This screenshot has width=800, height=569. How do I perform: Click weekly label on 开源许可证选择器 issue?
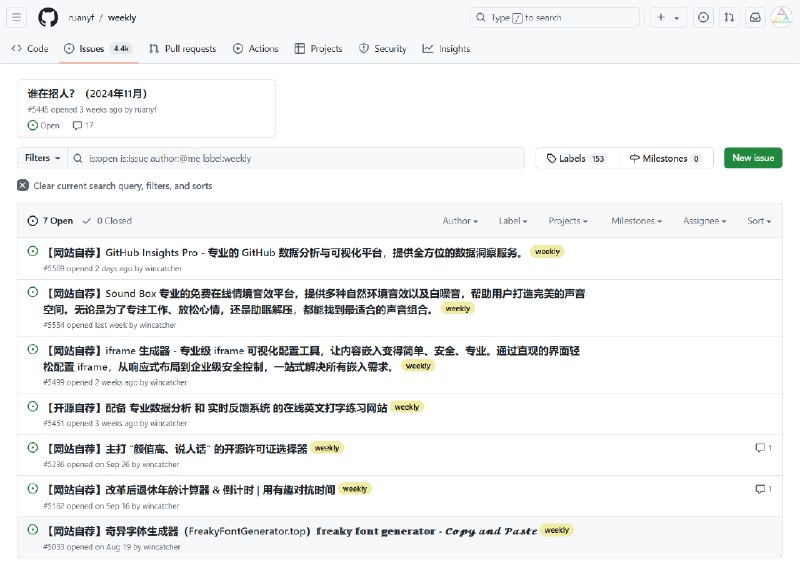pyautogui.click(x=327, y=448)
